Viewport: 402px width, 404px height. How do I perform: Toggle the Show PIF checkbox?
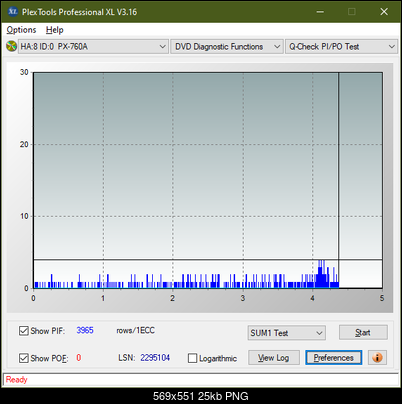pos(23,331)
